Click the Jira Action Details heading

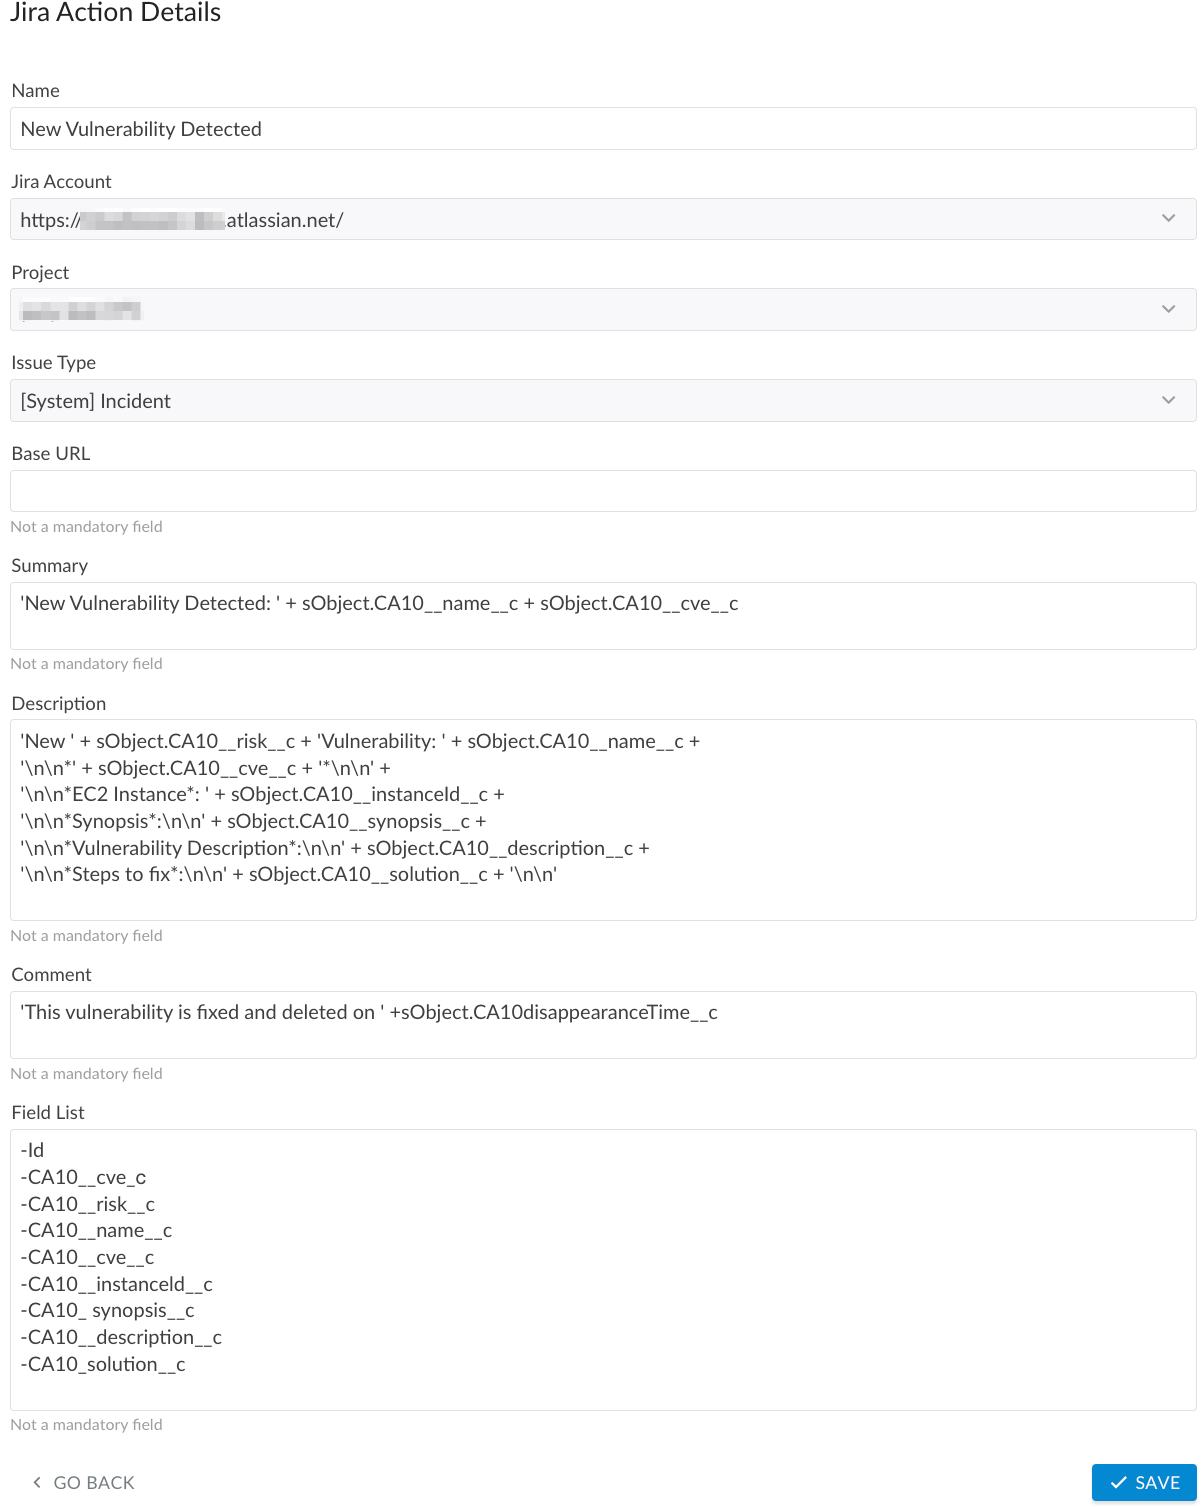tap(116, 13)
